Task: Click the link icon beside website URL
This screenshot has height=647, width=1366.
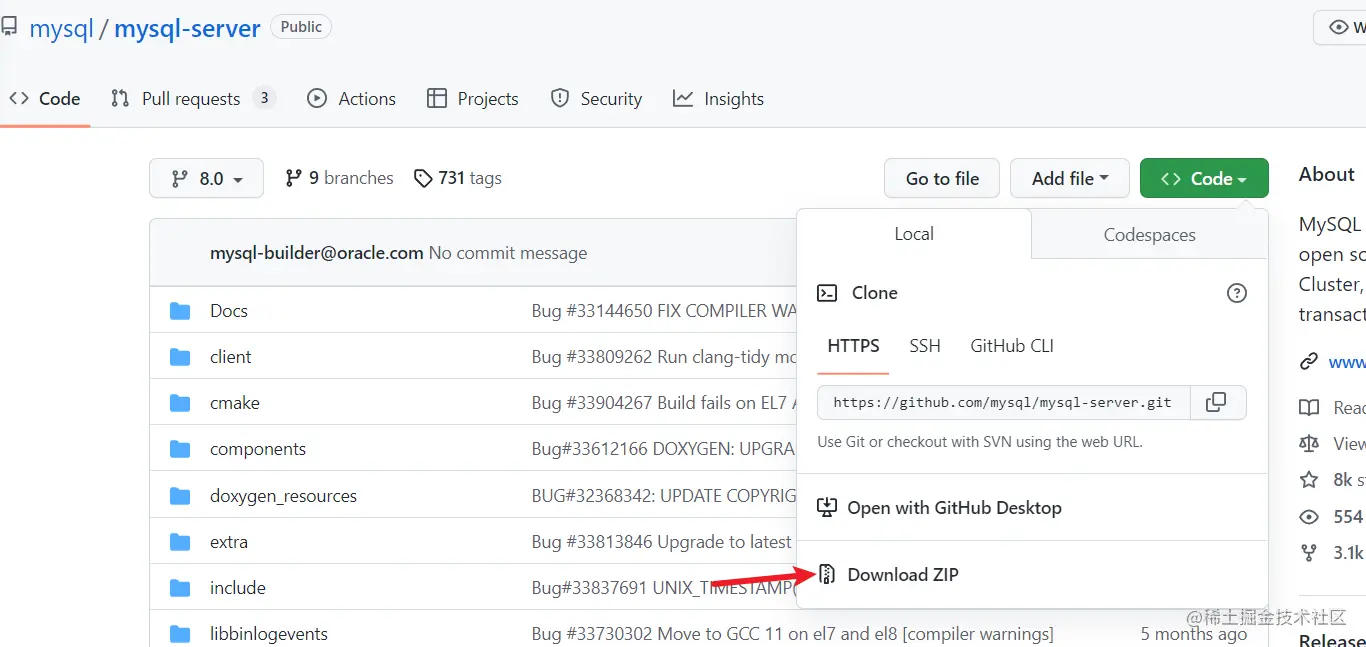Action: 1308,362
